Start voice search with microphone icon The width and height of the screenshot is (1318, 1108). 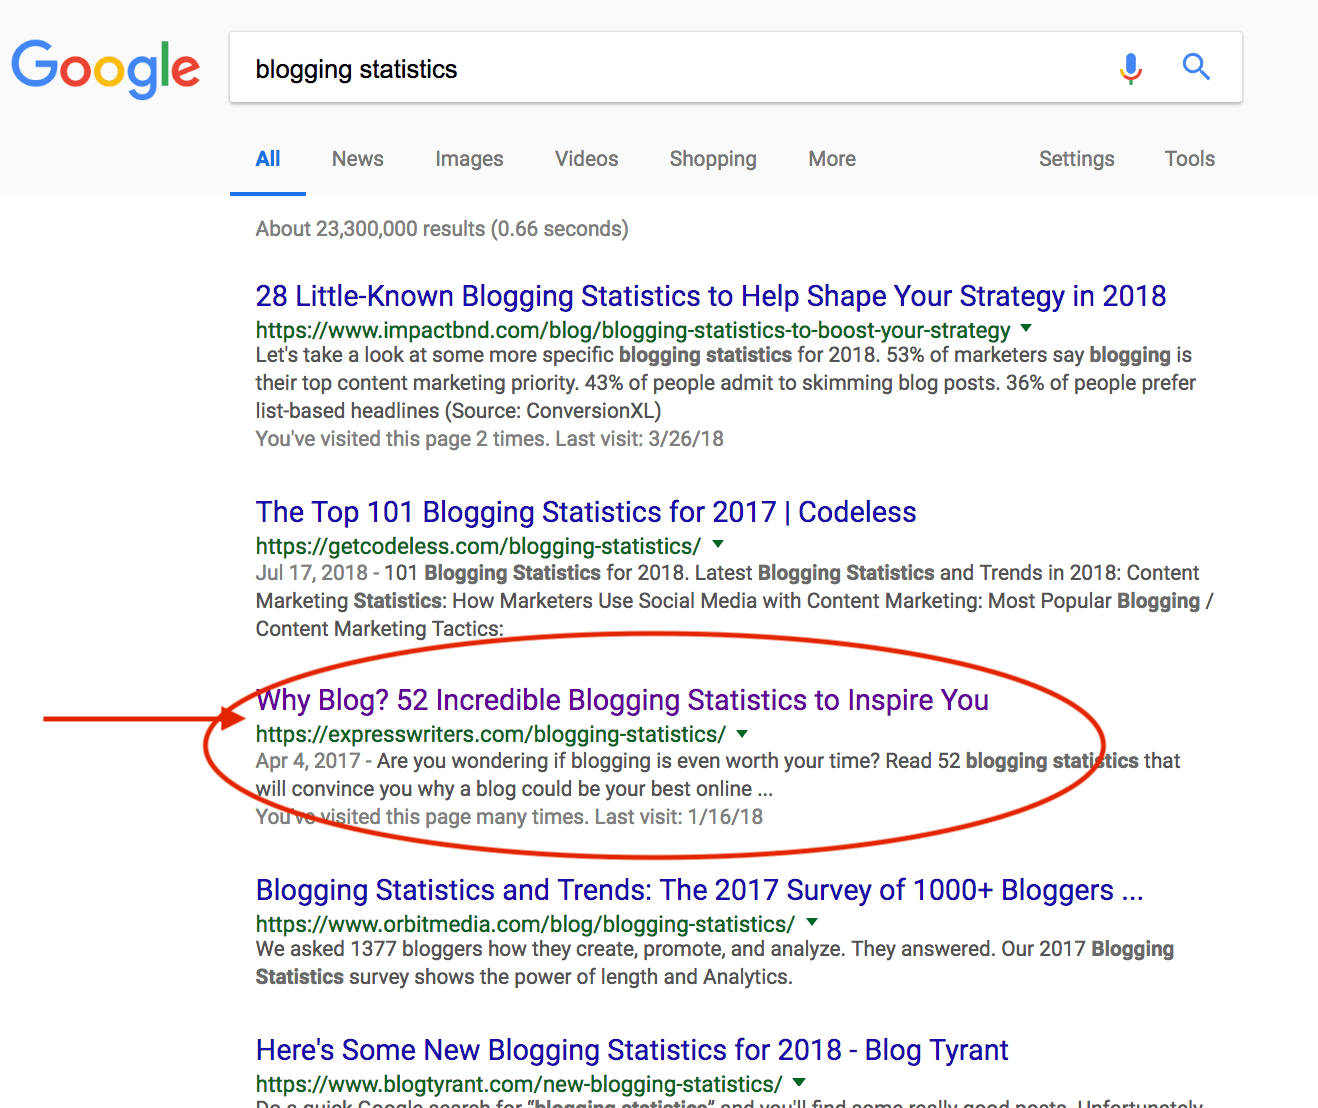click(1131, 68)
